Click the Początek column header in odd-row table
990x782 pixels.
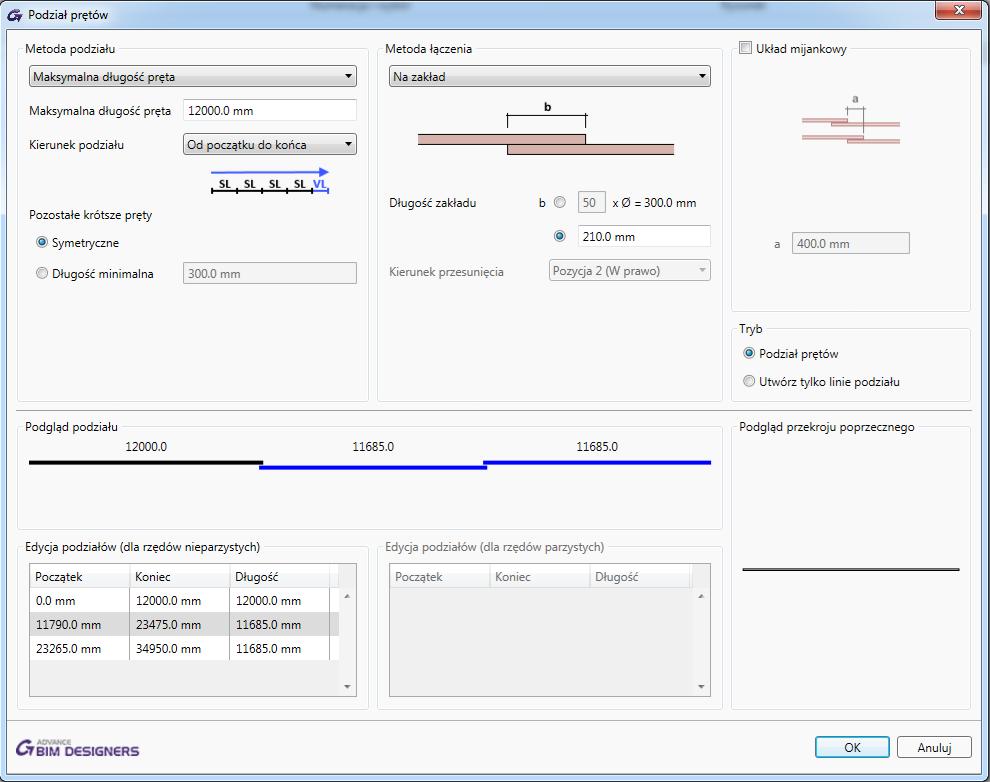point(80,576)
